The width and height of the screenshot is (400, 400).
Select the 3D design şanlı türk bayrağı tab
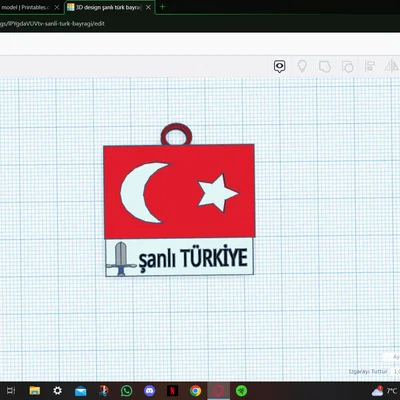click(108, 7)
